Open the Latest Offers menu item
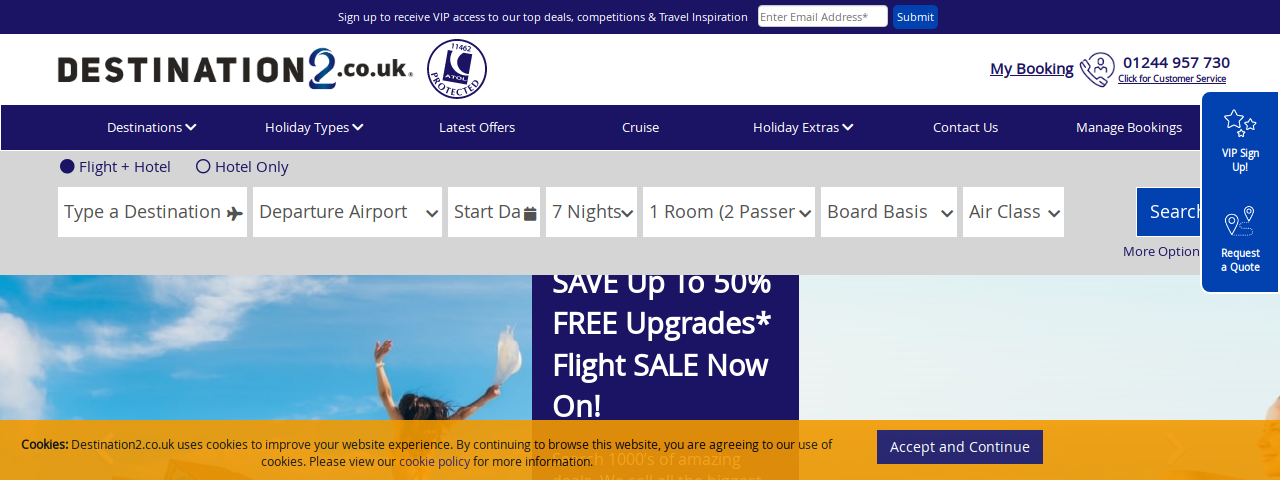The width and height of the screenshot is (1280, 480). [477, 127]
